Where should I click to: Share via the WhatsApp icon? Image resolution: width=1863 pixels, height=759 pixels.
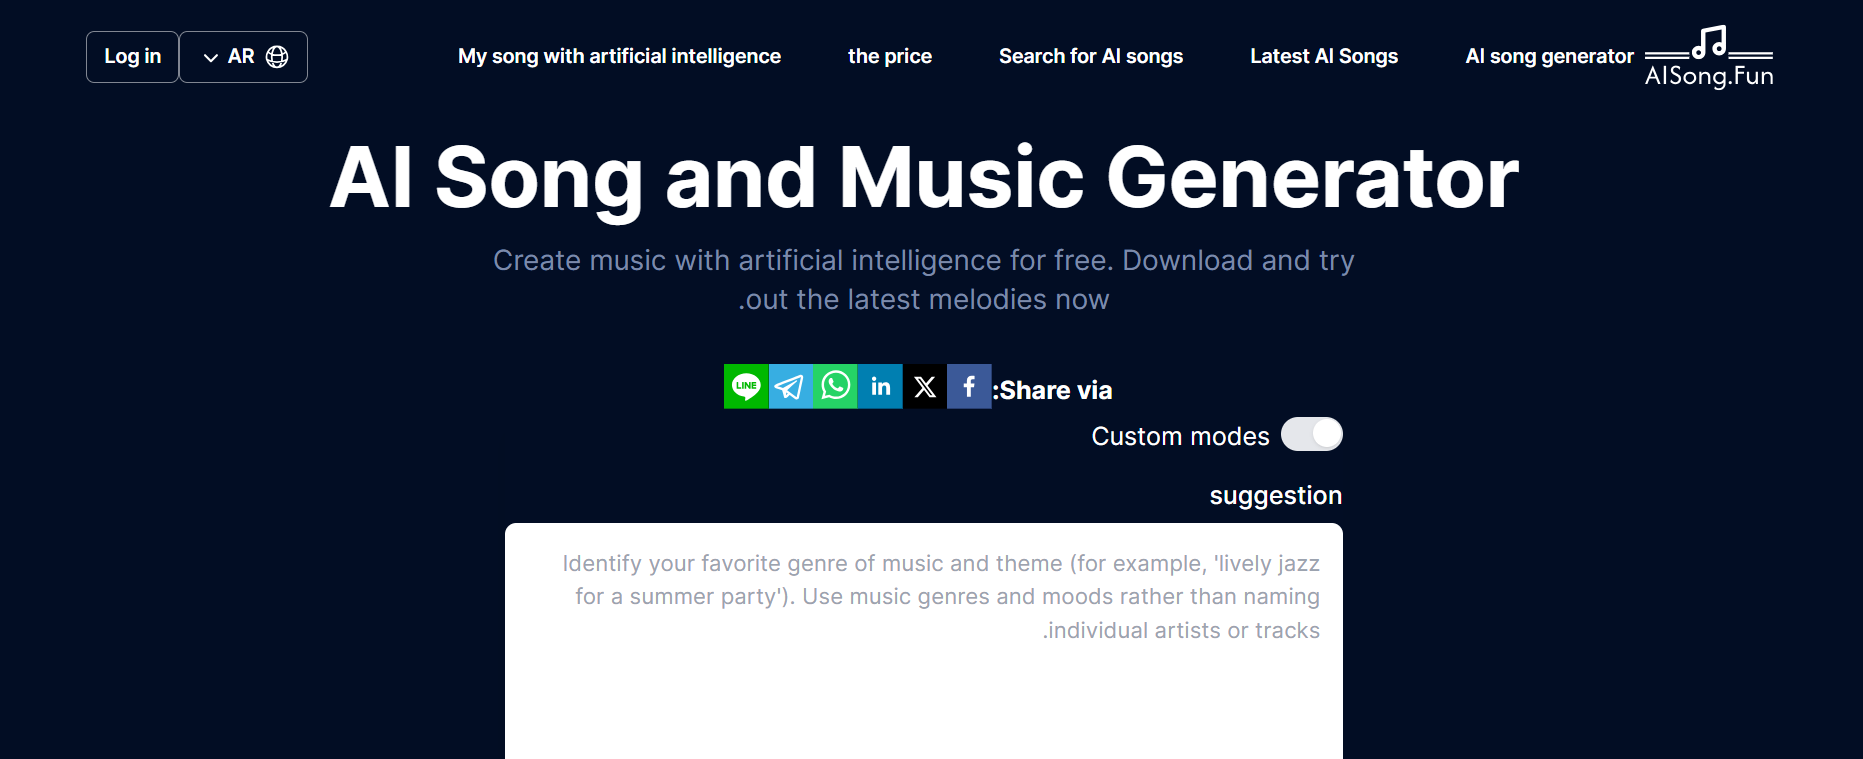pyautogui.click(x=835, y=387)
